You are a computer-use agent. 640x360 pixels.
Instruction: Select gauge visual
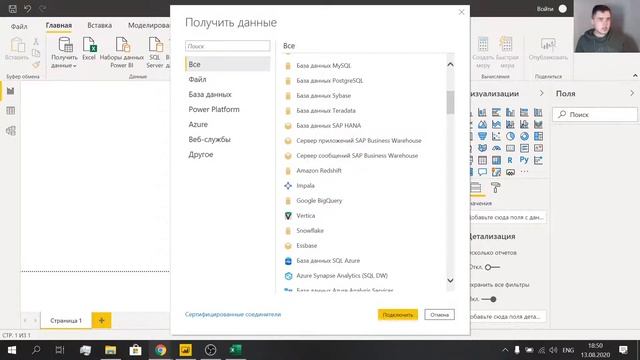pos(496,148)
